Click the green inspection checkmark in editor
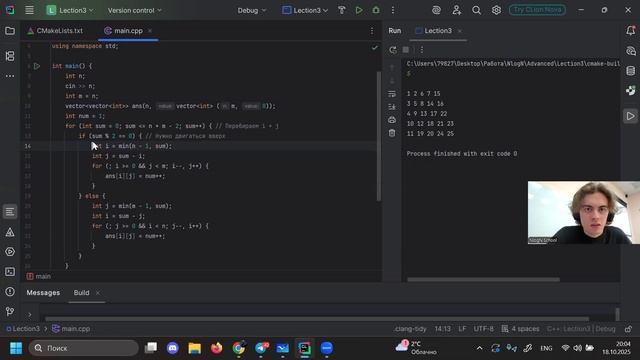Image resolution: width=640 pixels, height=360 pixels. (374, 48)
